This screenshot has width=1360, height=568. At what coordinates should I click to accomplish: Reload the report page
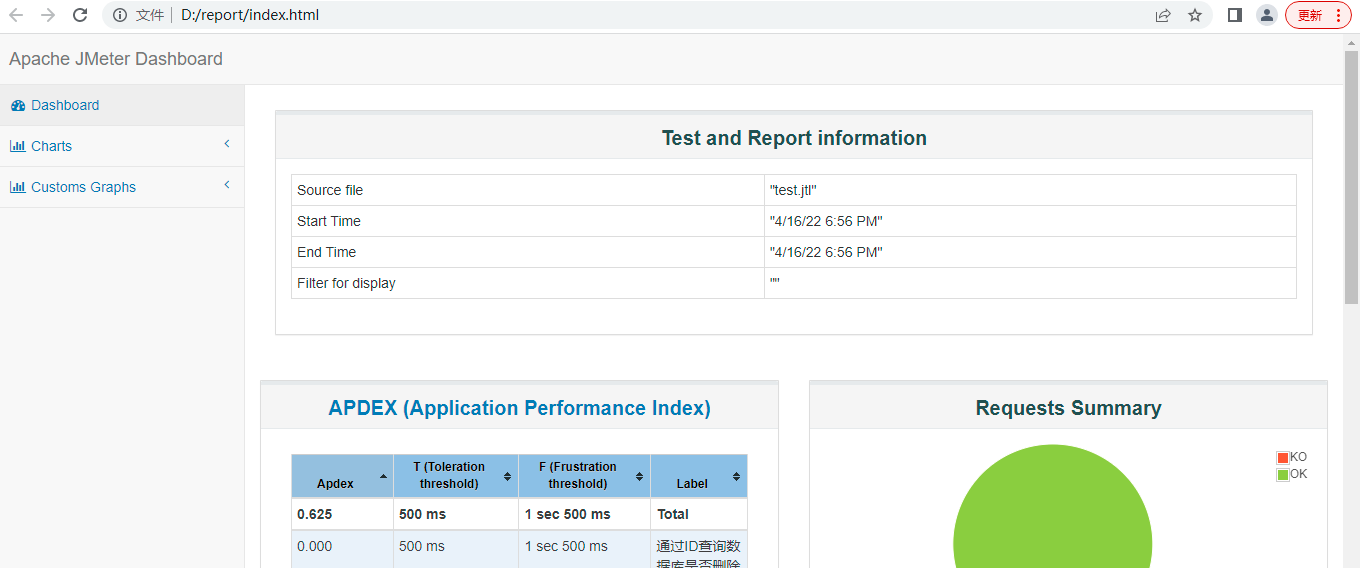tap(81, 15)
